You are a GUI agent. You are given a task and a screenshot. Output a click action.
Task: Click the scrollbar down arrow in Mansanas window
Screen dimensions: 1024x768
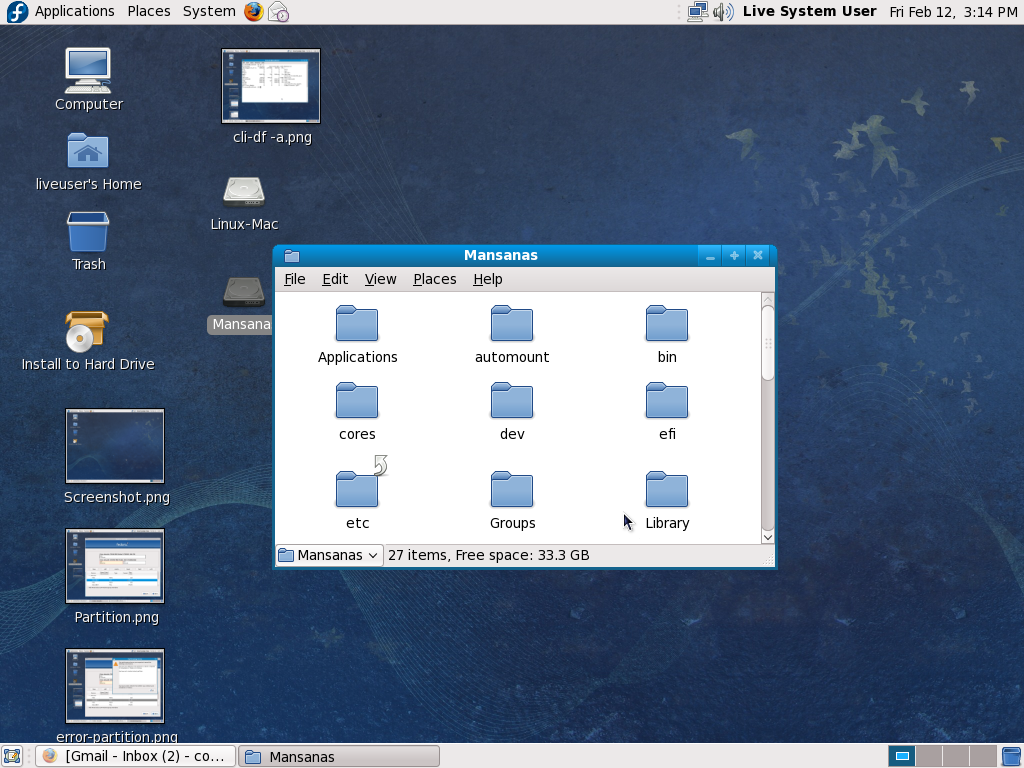(x=768, y=537)
